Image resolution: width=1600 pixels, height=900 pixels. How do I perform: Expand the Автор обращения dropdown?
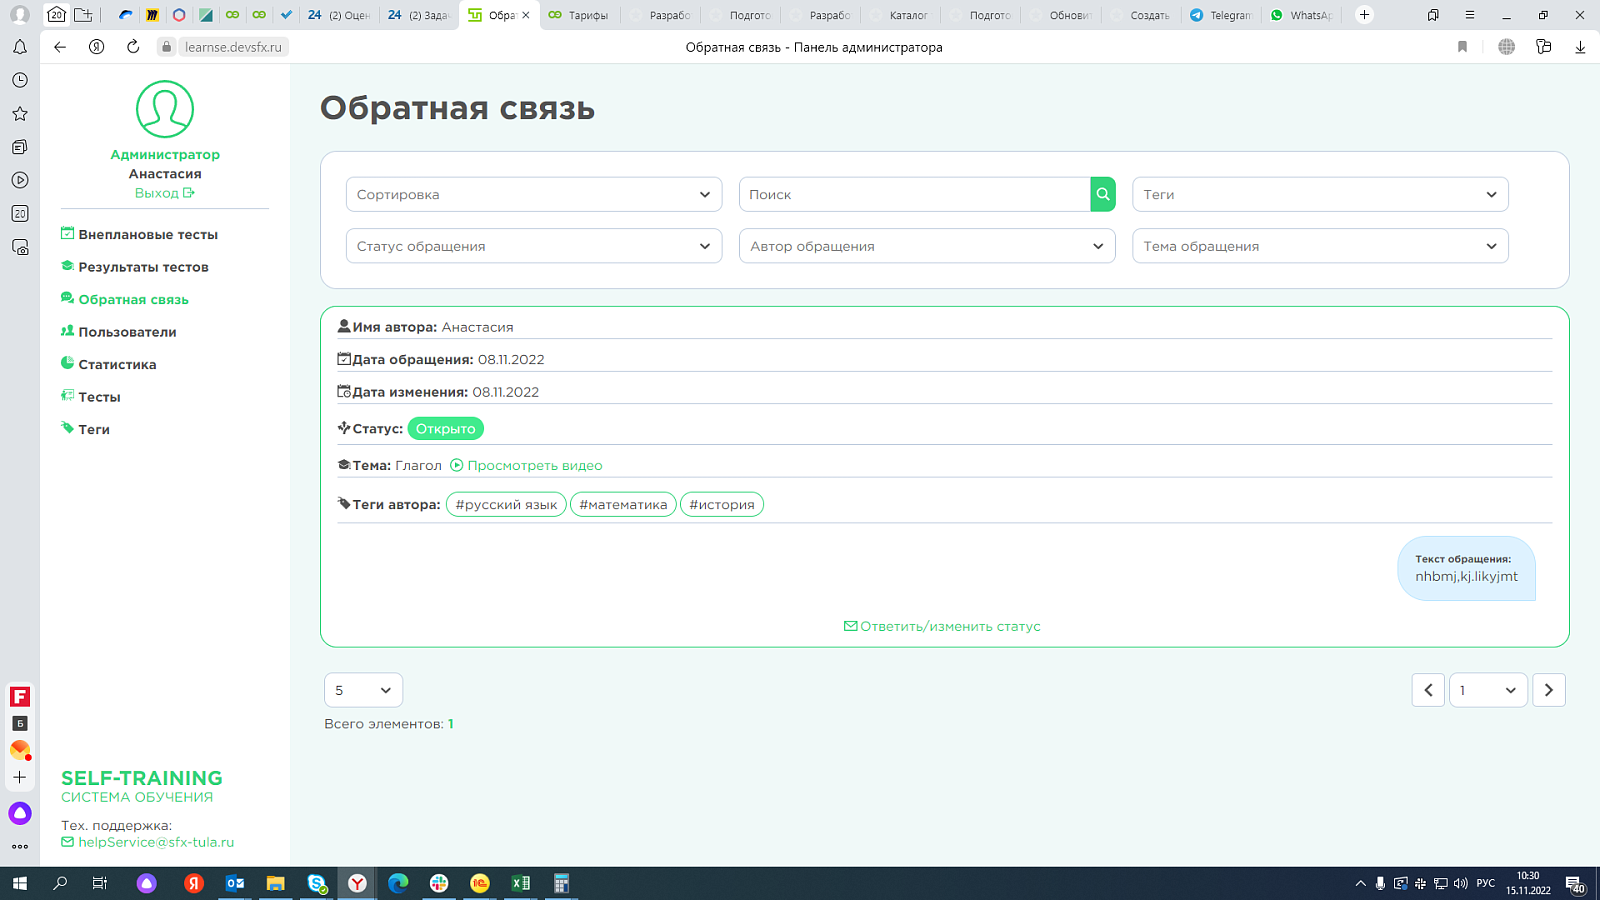927,246
